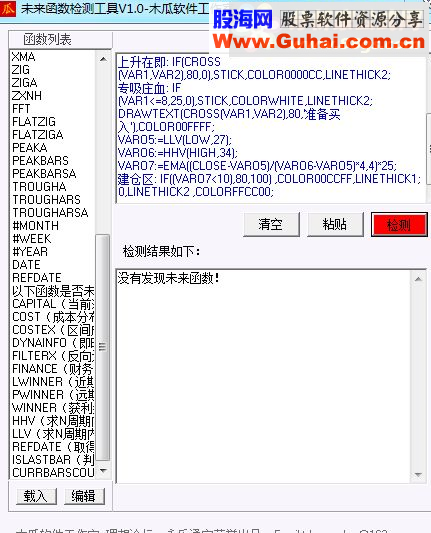Select TROUGHARS in function list
The height and width of the screenshot is (533, 431).
pos(46,200)
